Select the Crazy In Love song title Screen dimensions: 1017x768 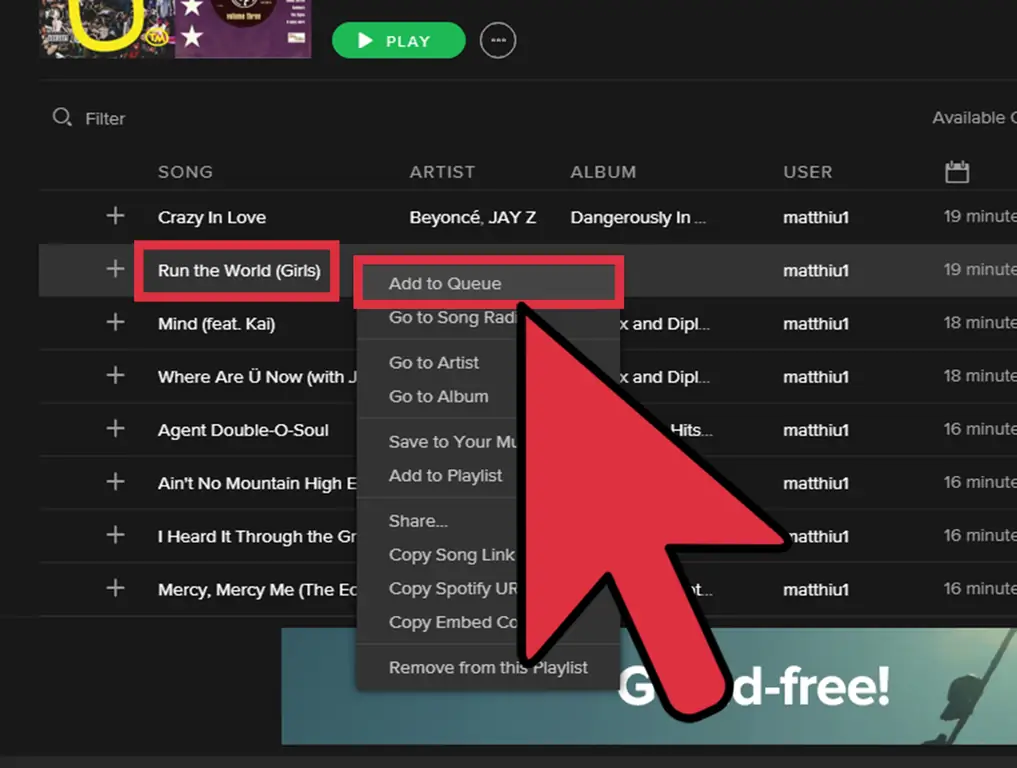click(x=212, y=217)
